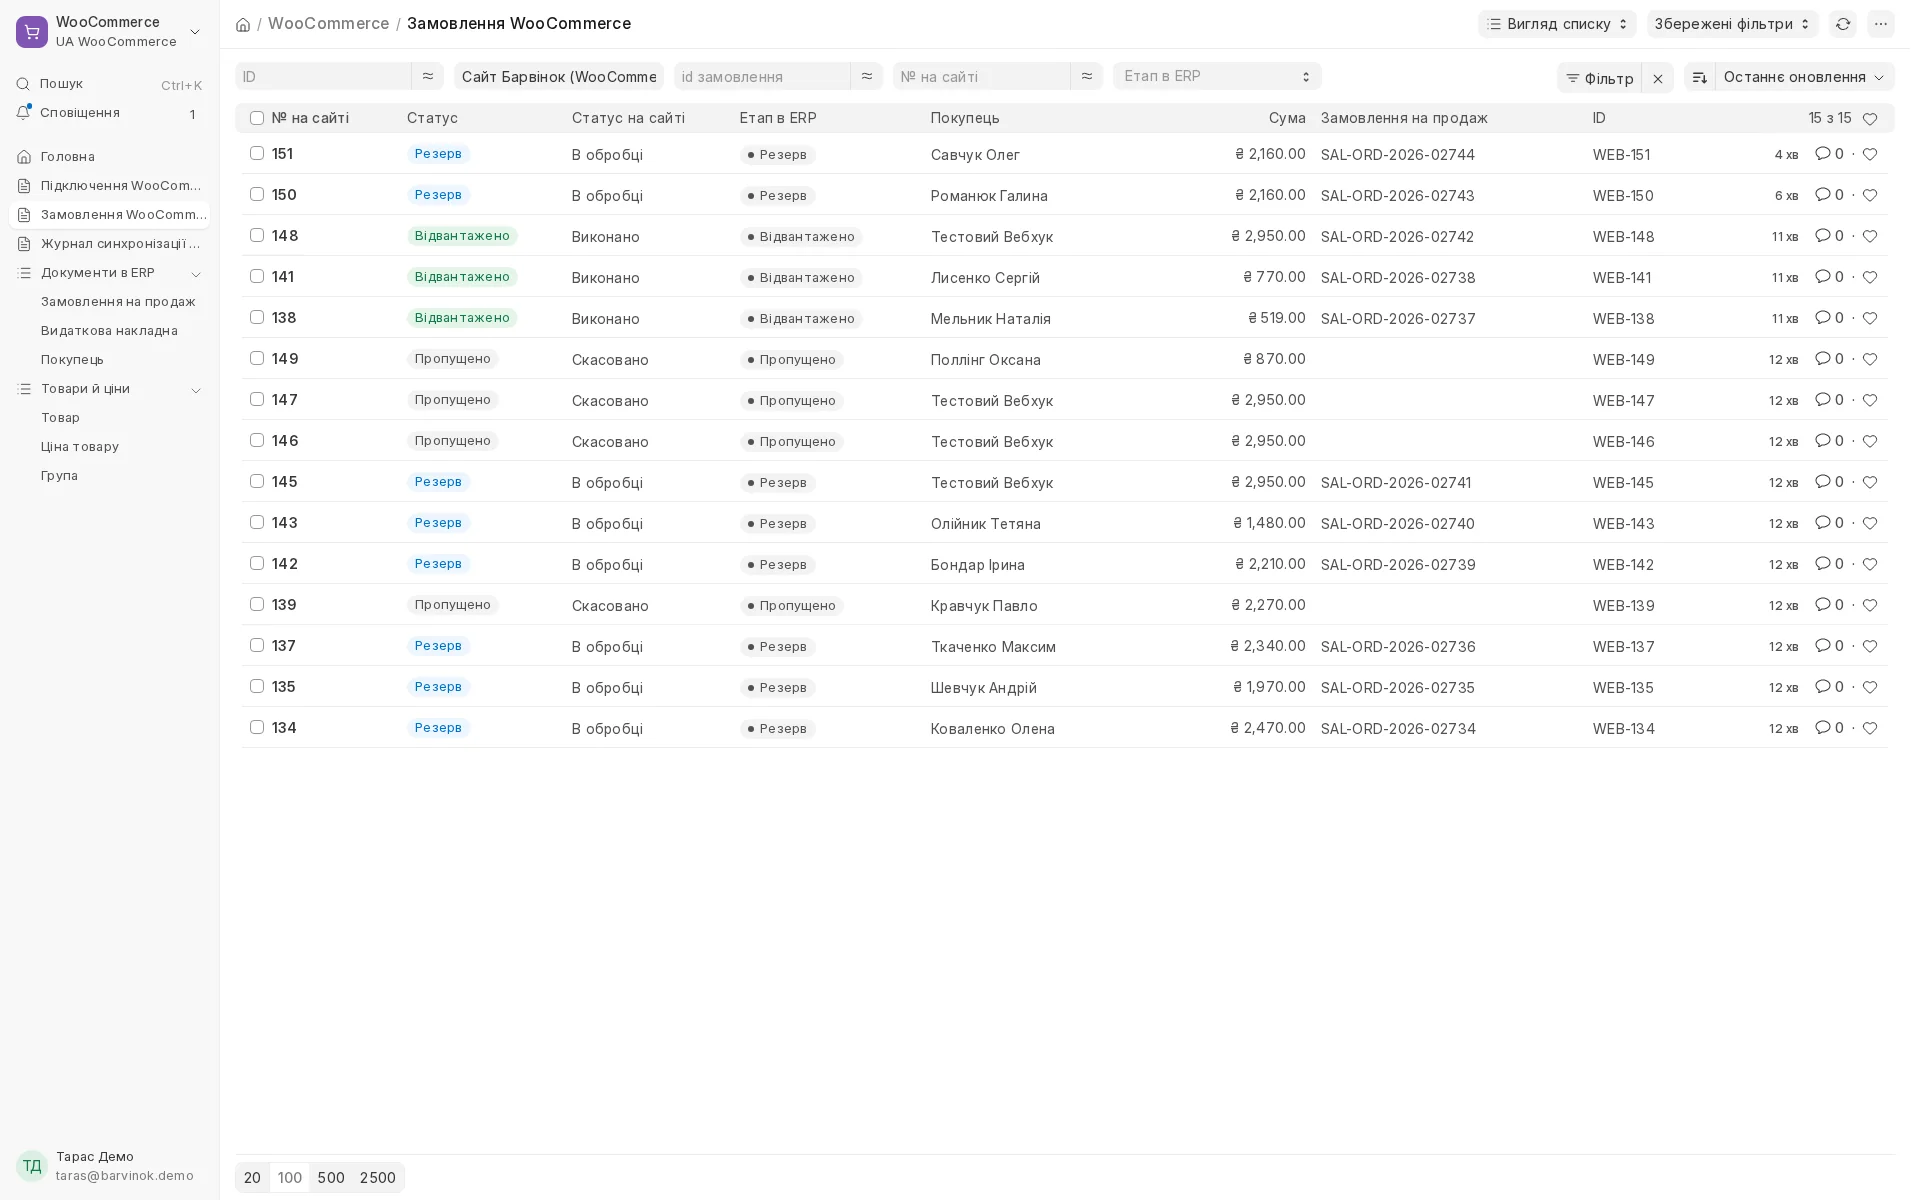The height and width of the screenshot is (1200, 1920).
Task: Click the header heart icon in list
Action: (x=1870, y=119)
